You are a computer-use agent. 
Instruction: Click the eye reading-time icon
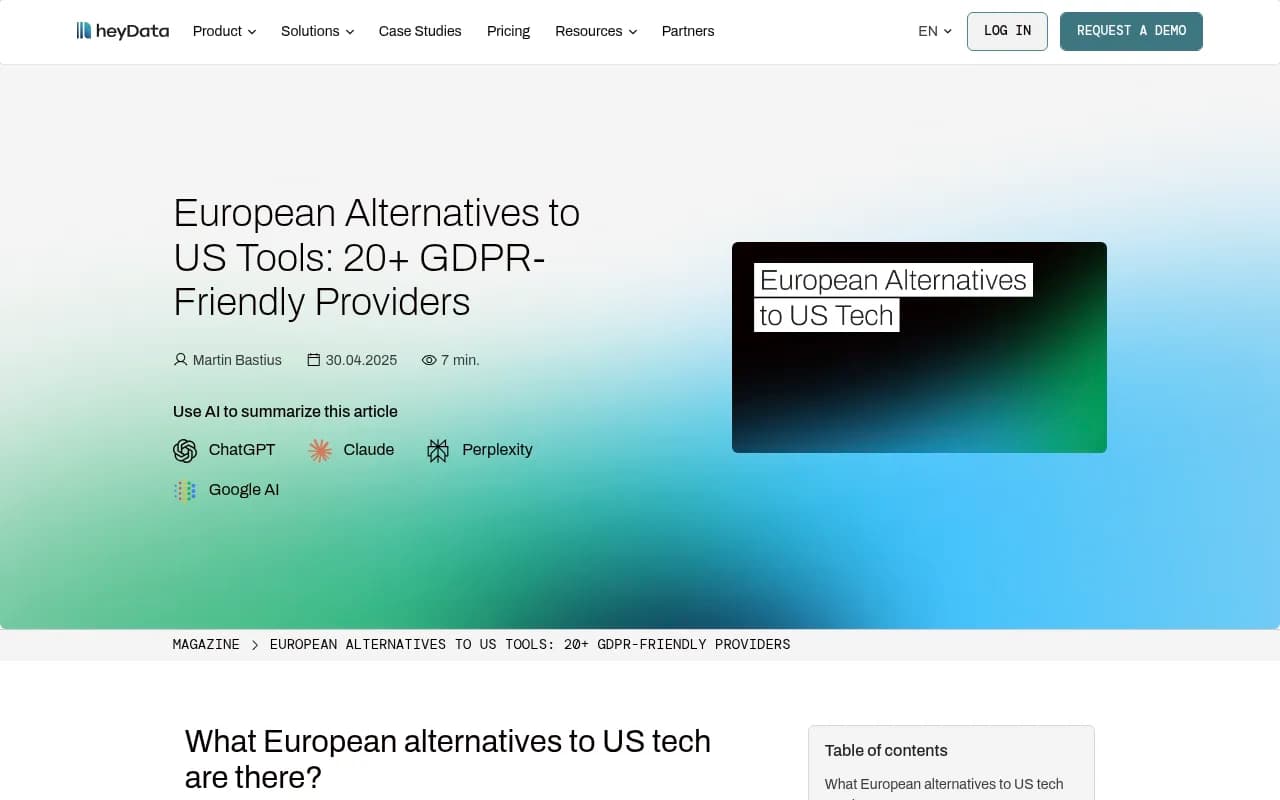pyautogui.click(x=429, y=360)
